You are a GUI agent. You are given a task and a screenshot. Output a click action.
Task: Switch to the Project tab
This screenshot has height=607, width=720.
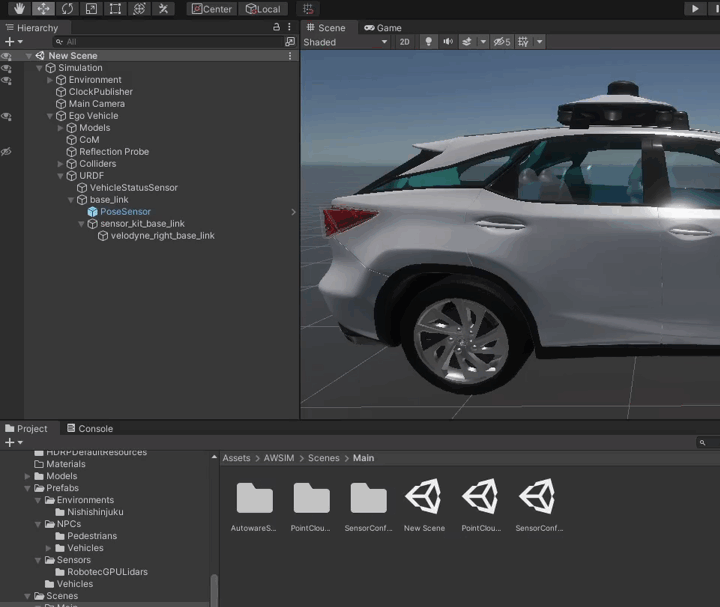[27, 428]
